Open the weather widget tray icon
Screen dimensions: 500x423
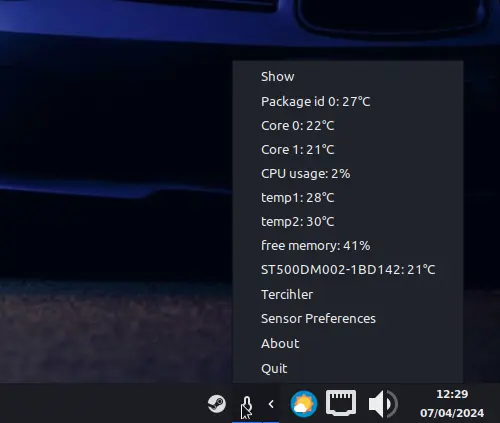tap(303, 404)
